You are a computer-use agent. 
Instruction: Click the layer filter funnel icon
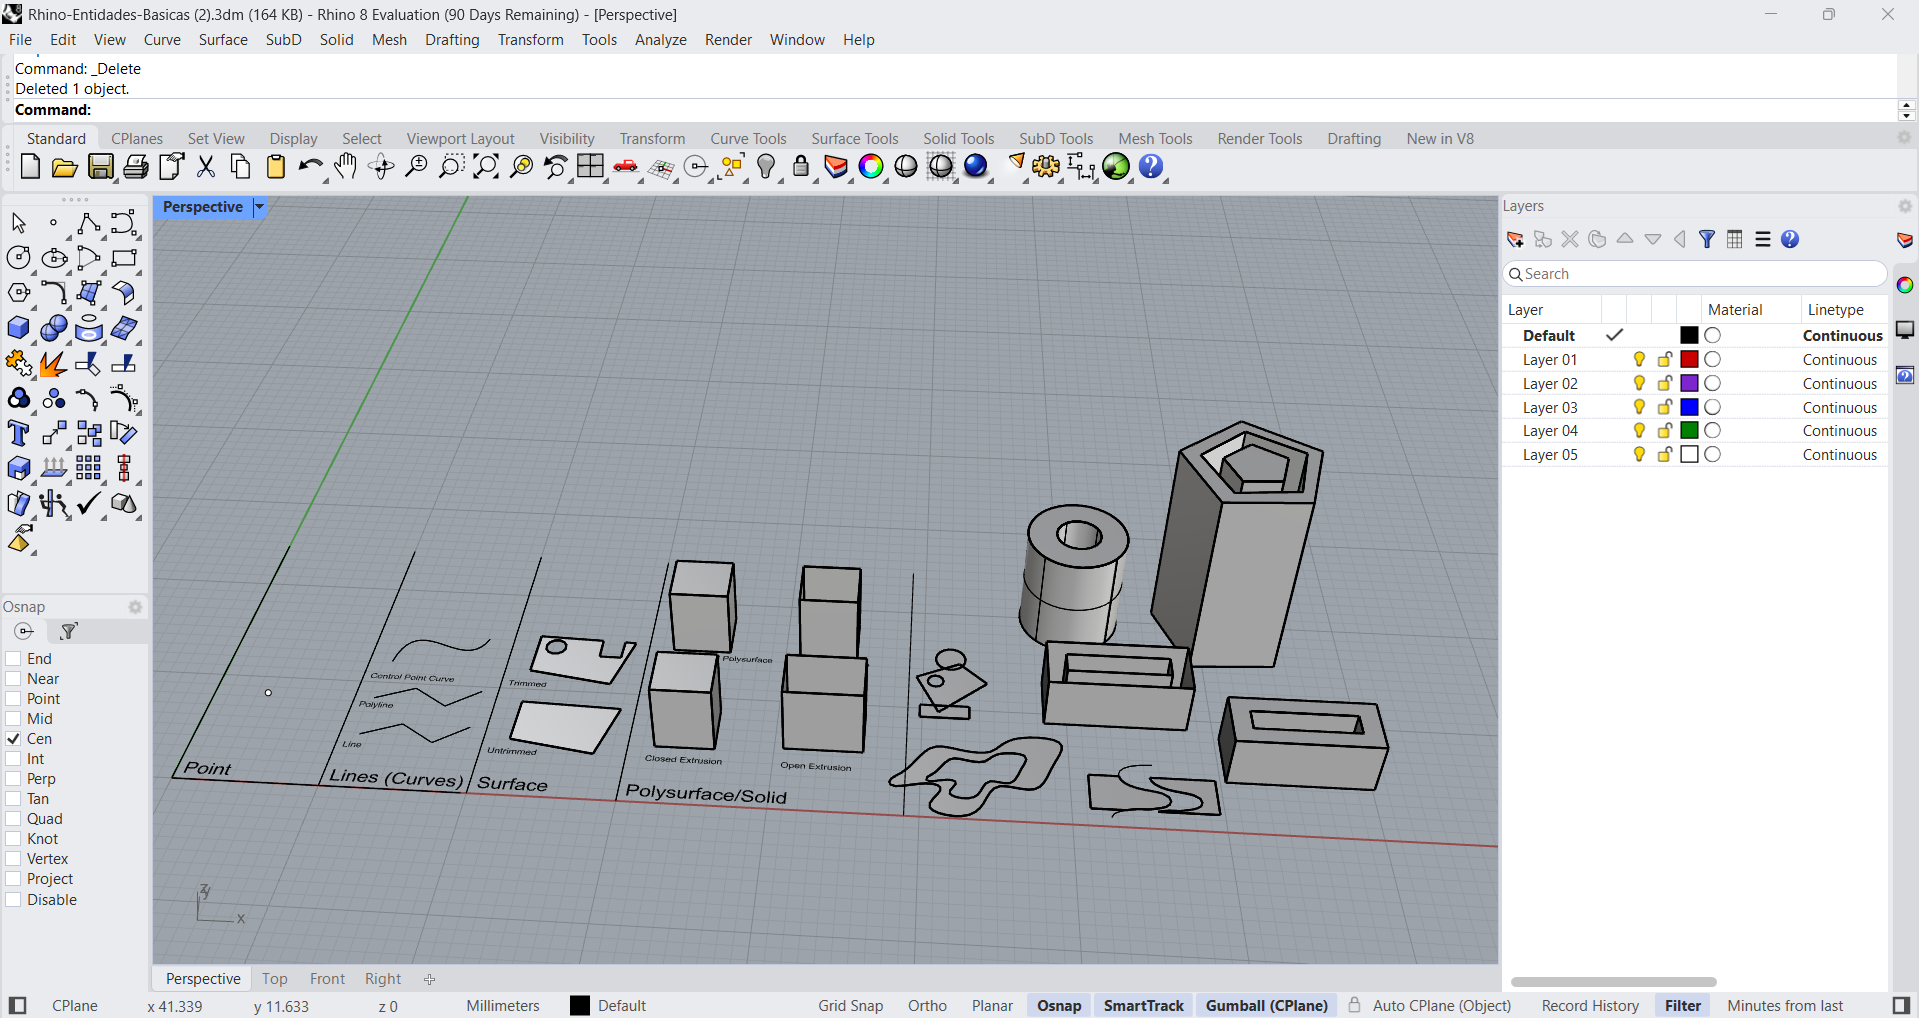coord(1707,239)
